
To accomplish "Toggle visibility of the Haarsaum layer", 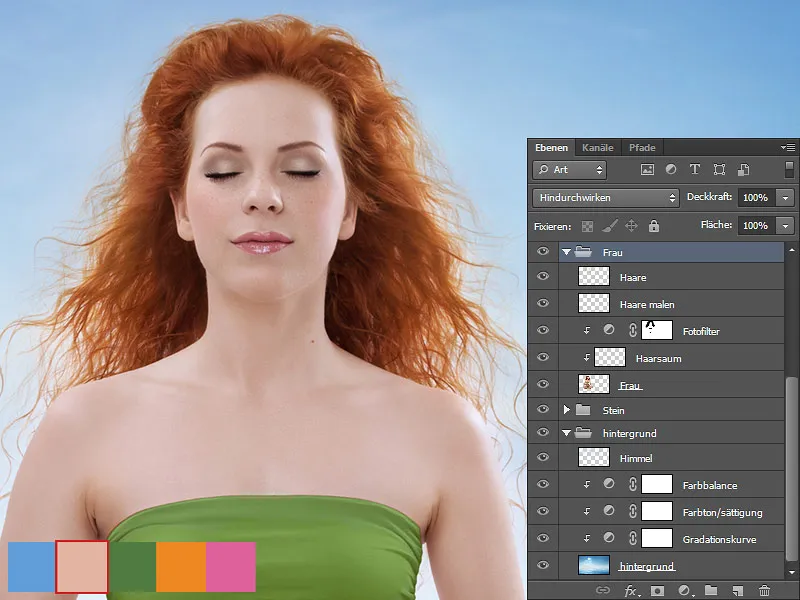I will (543, 357).
